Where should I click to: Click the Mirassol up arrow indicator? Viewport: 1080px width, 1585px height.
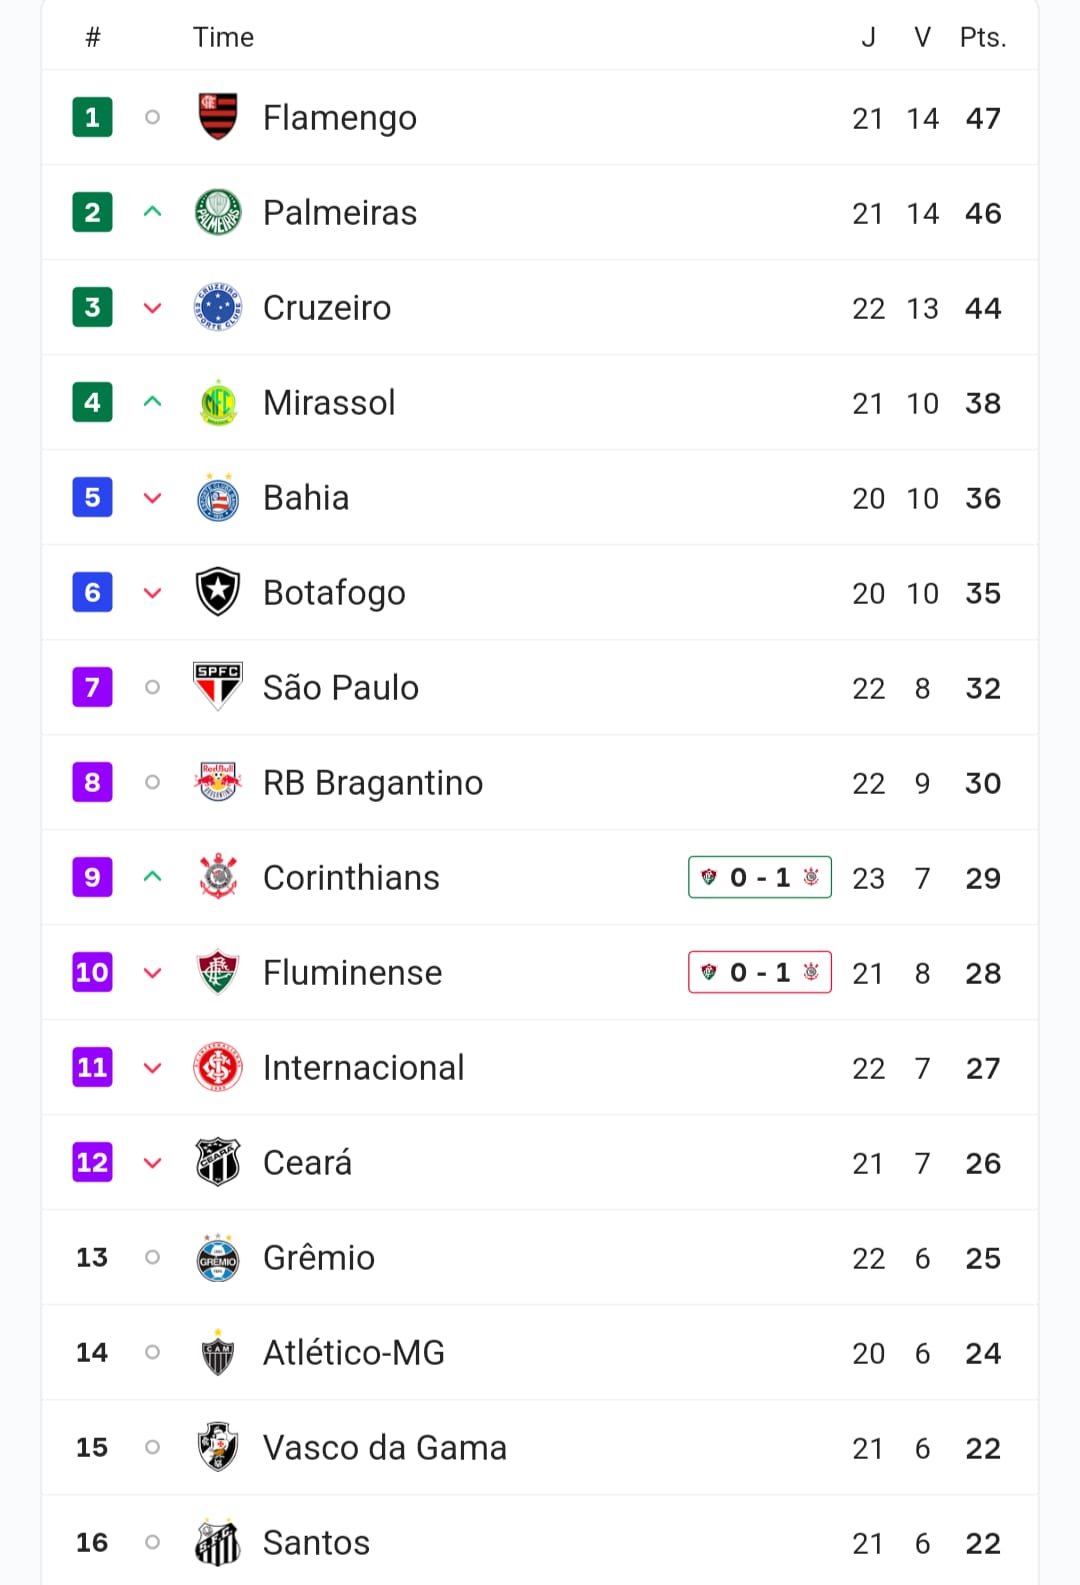[152, 402]
